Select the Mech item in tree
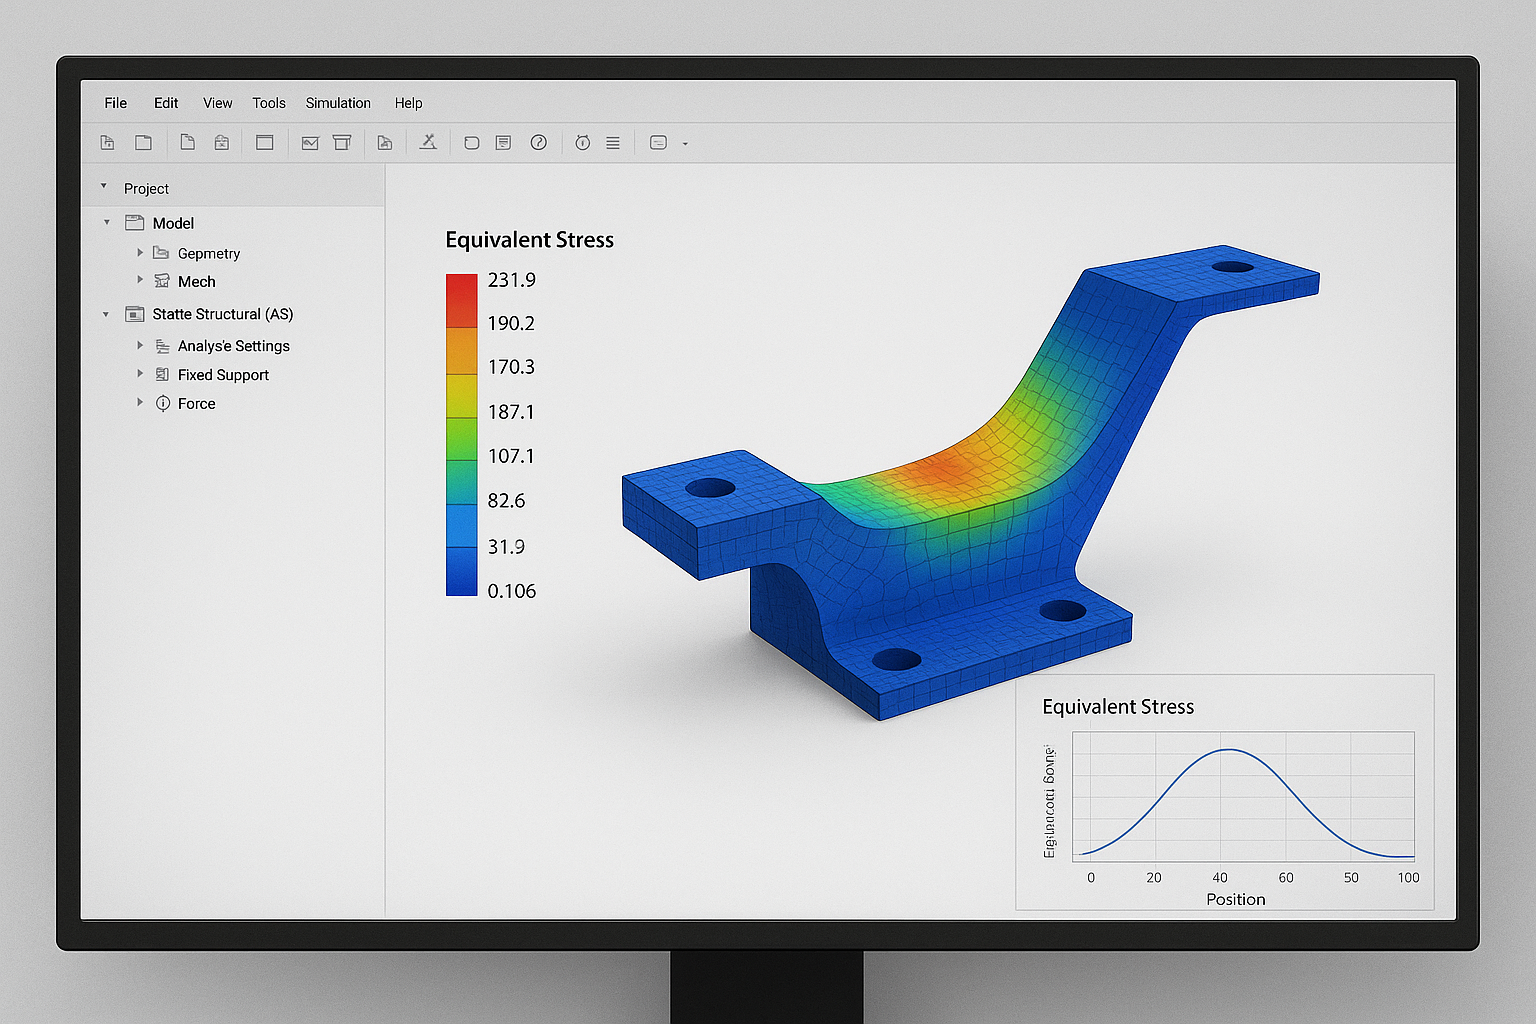1536x1024 pixels. point(196,282)
